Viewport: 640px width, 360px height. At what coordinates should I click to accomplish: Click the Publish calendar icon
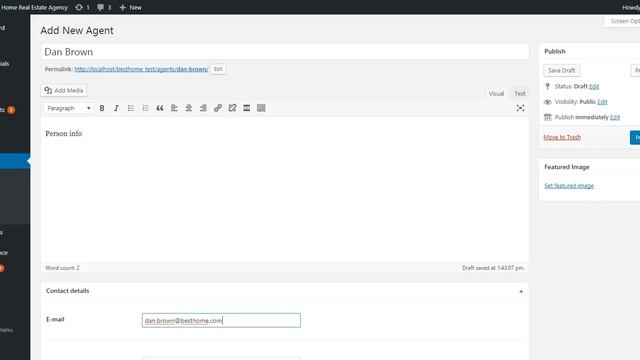coord(548,117)
